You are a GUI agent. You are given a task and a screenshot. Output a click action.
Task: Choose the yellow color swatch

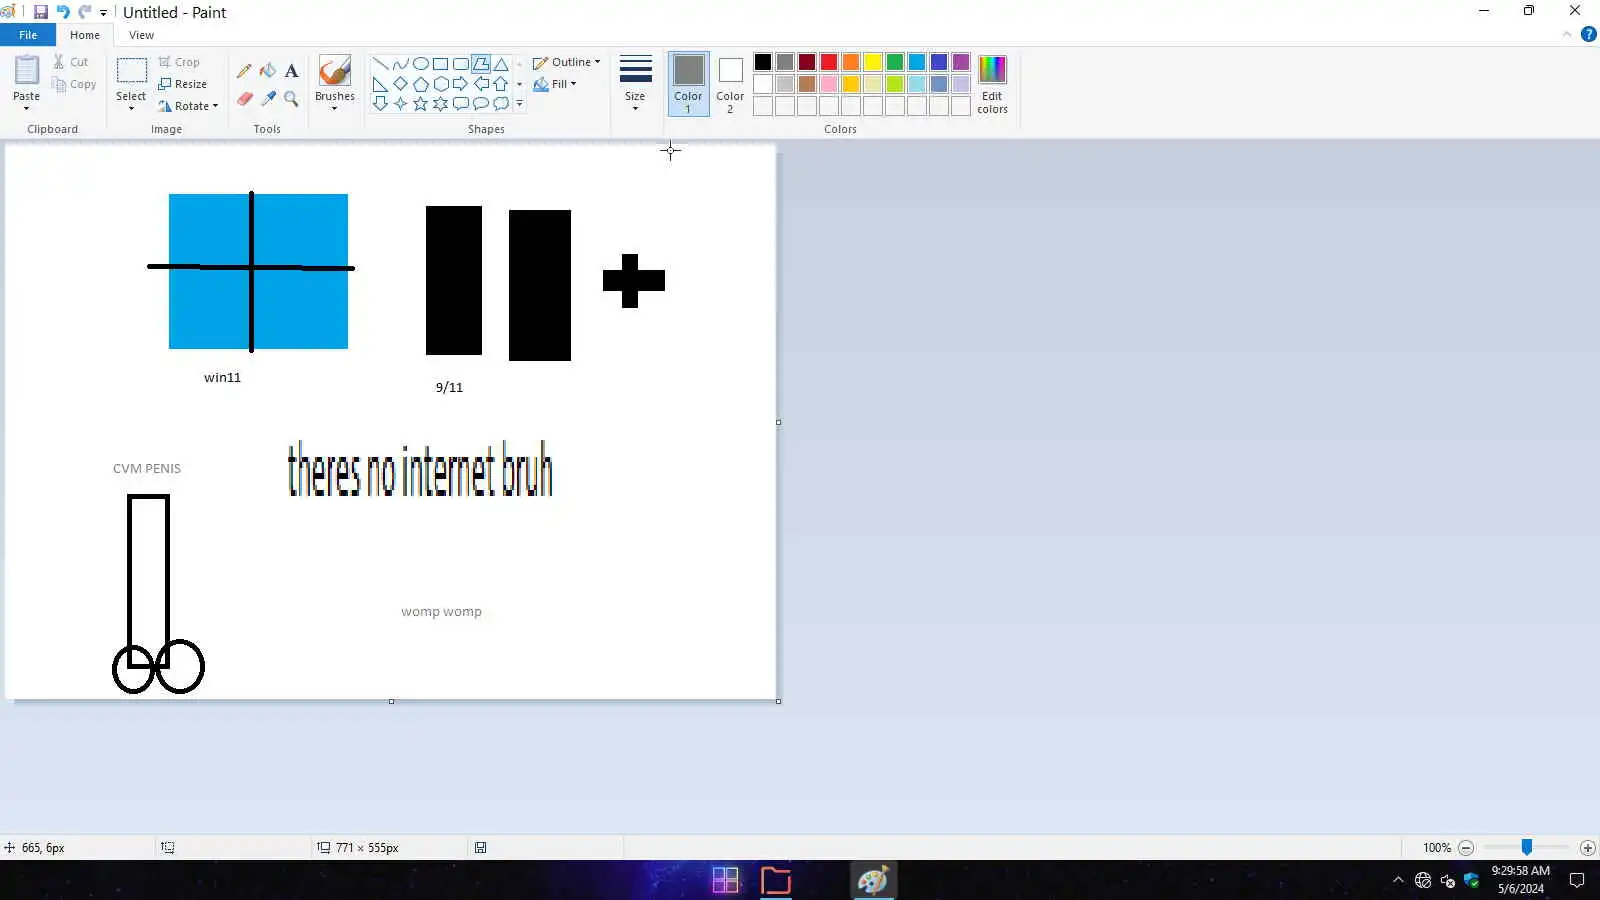(873, 62)
